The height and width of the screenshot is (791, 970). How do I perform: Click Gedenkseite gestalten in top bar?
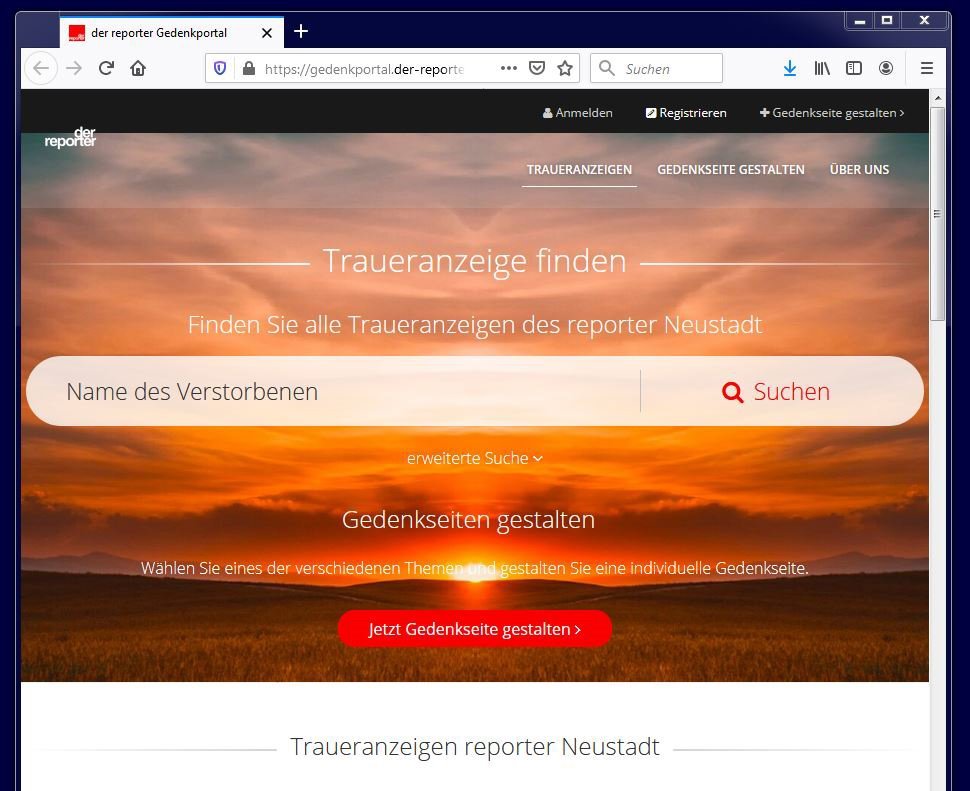[x=832, y=113]
